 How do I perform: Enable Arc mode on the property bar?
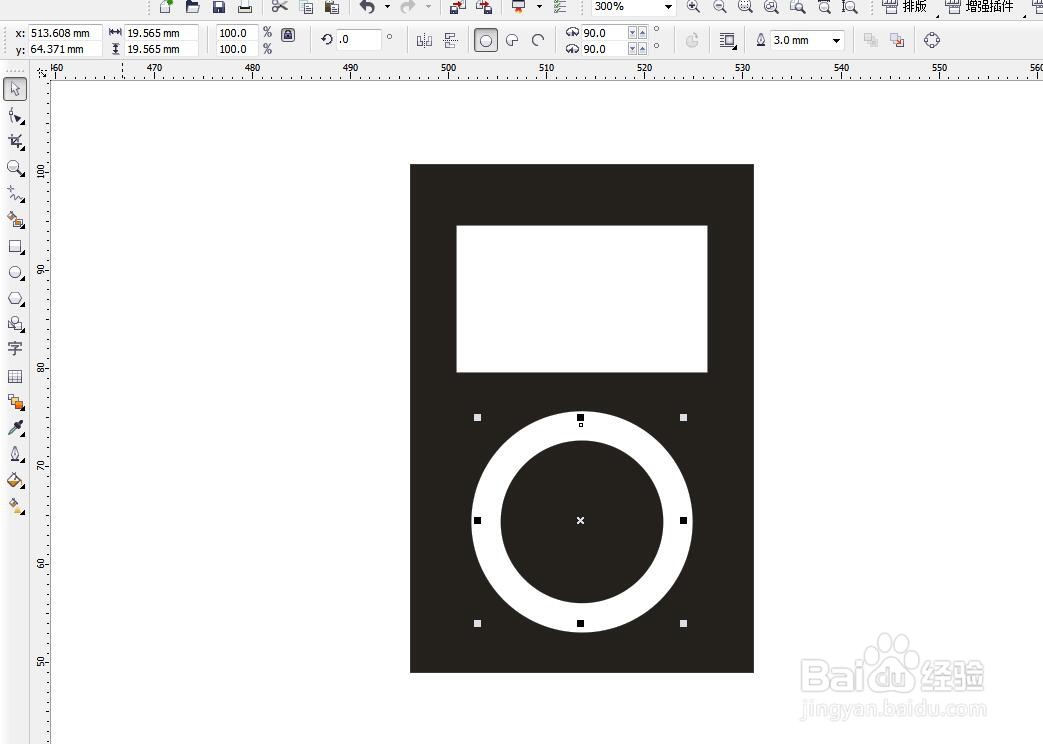[x=537, y=39]
